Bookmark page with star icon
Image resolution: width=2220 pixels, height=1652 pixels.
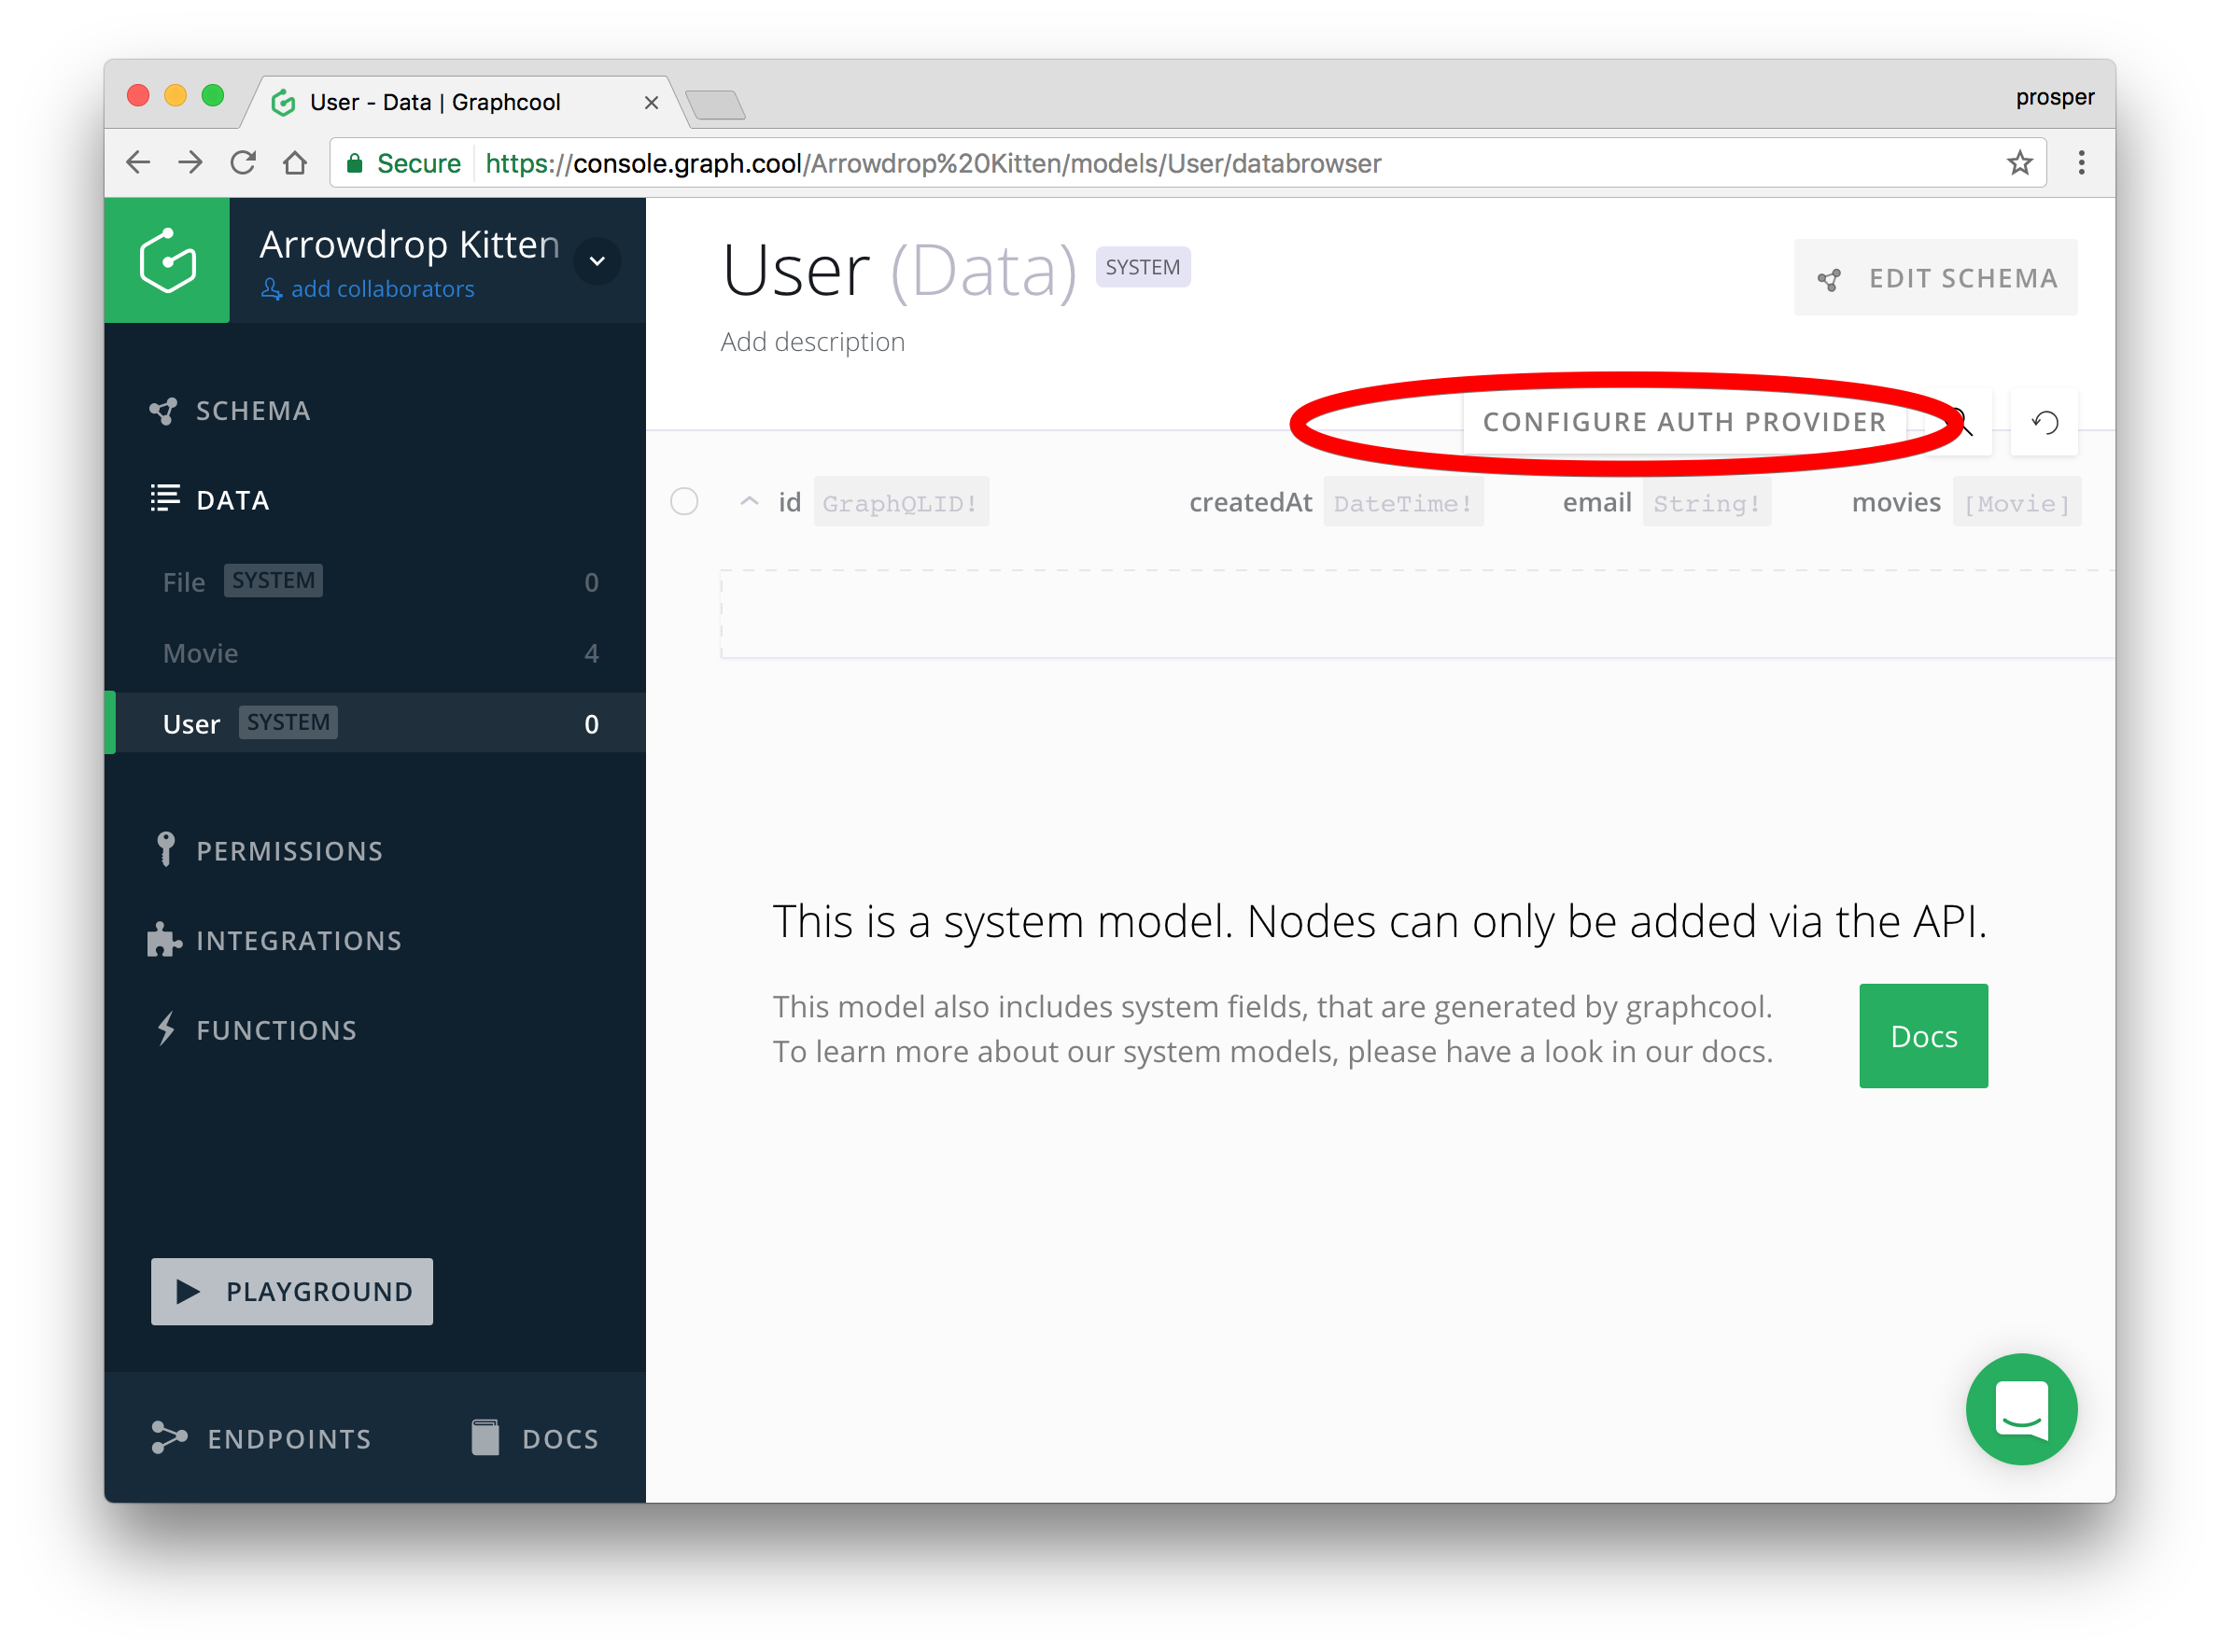click(x=2019, y=162)
